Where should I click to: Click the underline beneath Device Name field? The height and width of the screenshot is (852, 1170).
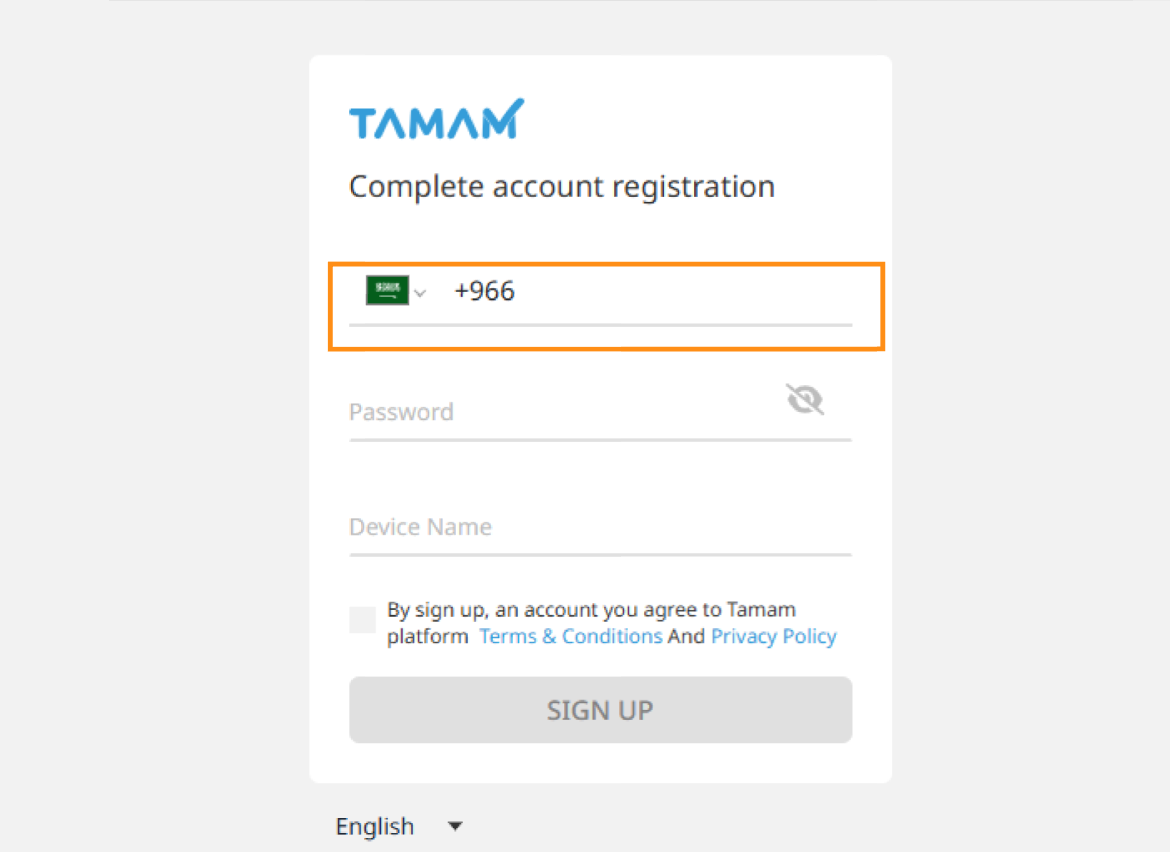pos(600,555)
